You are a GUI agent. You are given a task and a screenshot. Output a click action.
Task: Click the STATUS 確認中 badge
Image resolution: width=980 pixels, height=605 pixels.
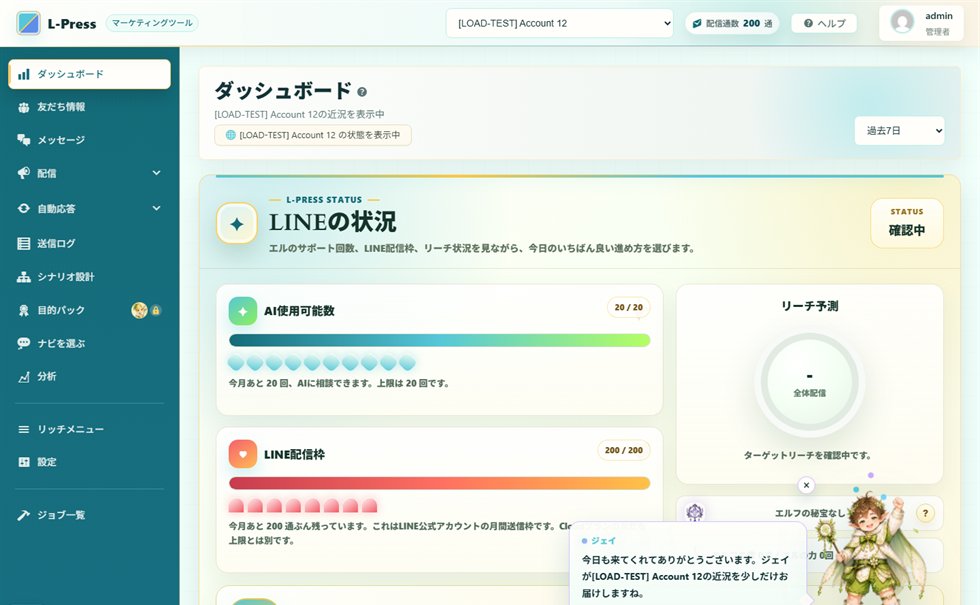coord(907,223)
